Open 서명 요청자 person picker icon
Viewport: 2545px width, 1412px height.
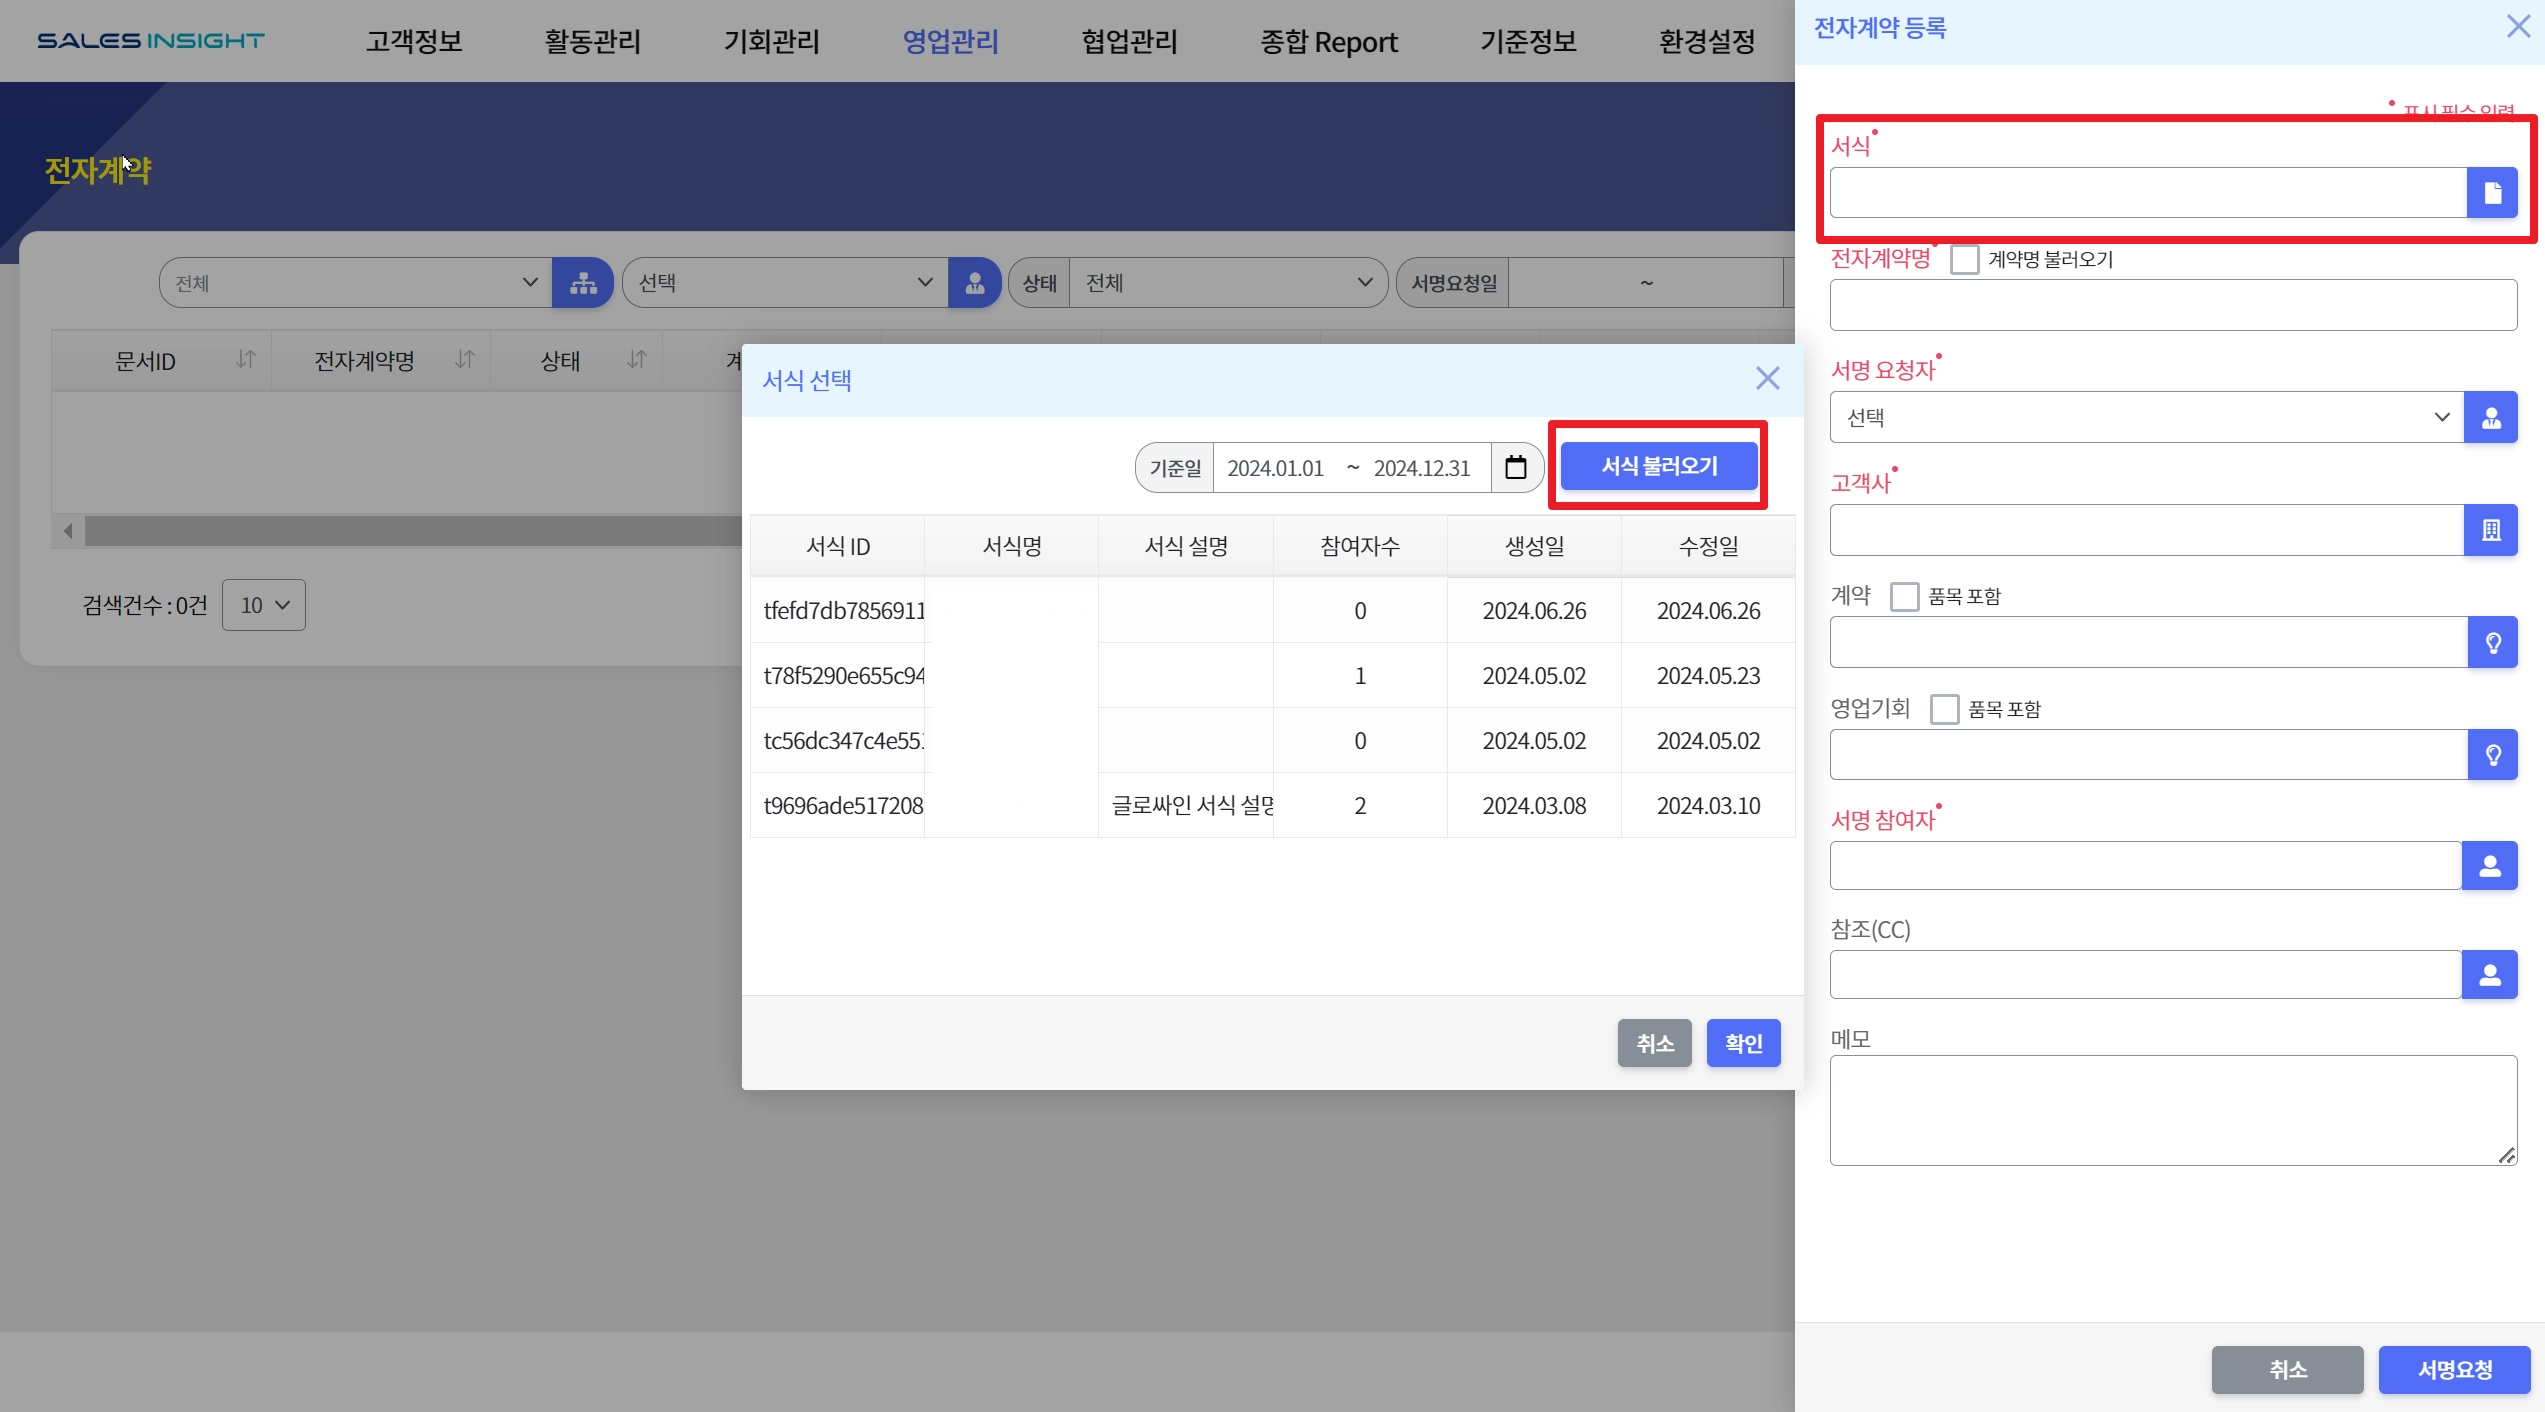(x=2491, y=418)
